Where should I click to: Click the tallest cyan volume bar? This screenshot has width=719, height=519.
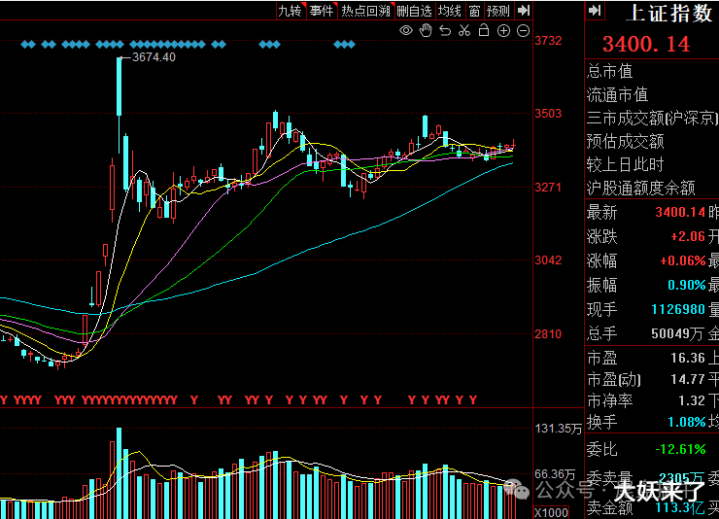pyautogui.click(x=119, y=473)
